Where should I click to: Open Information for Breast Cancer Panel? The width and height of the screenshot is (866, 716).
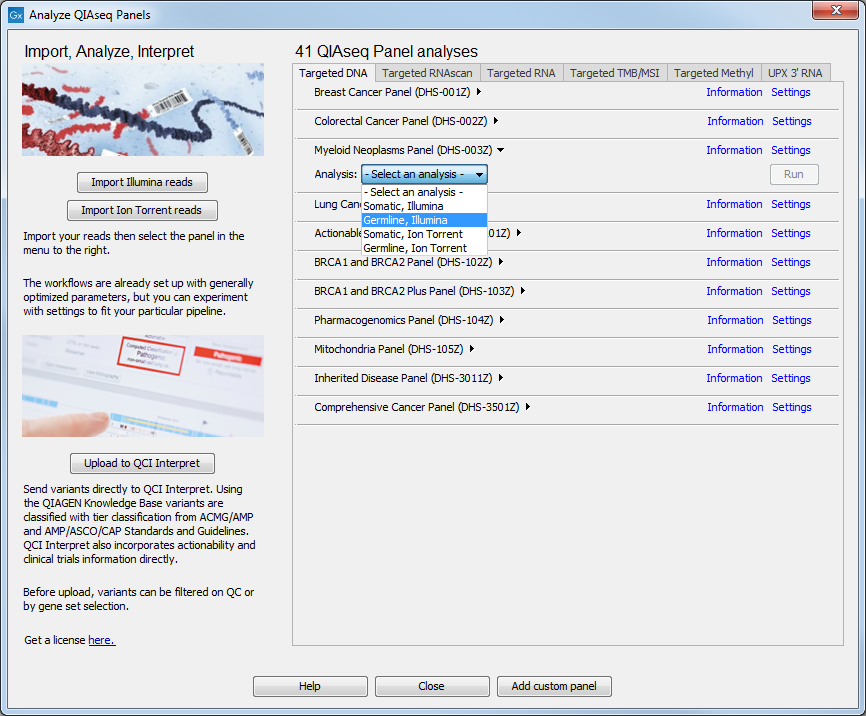click(734, 92)
